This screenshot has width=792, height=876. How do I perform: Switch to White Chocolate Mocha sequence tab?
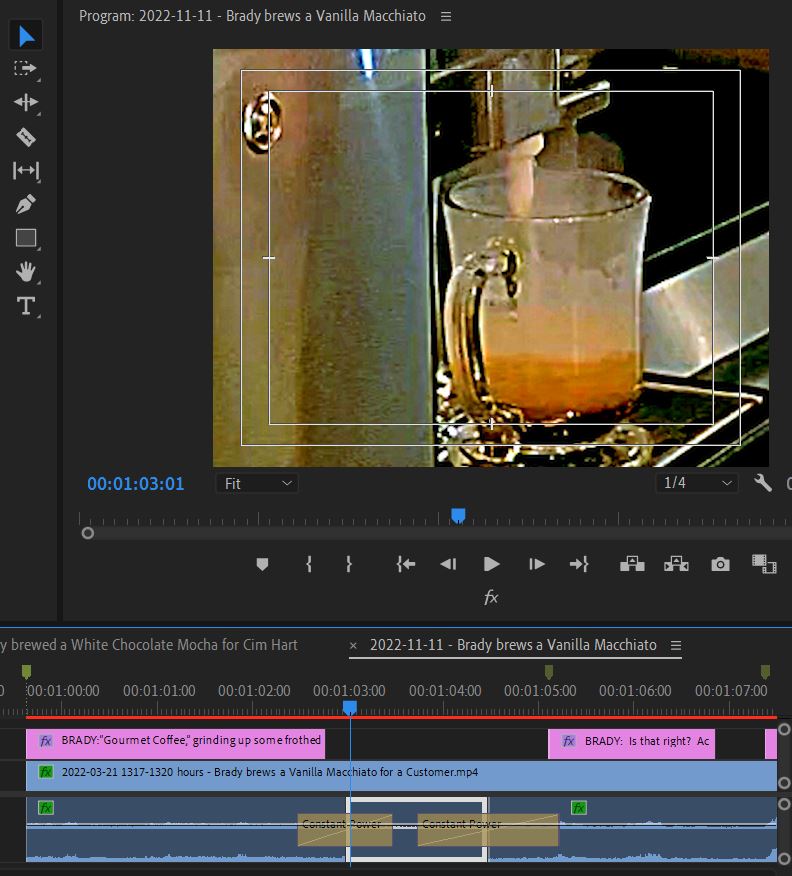pos(149,645)
